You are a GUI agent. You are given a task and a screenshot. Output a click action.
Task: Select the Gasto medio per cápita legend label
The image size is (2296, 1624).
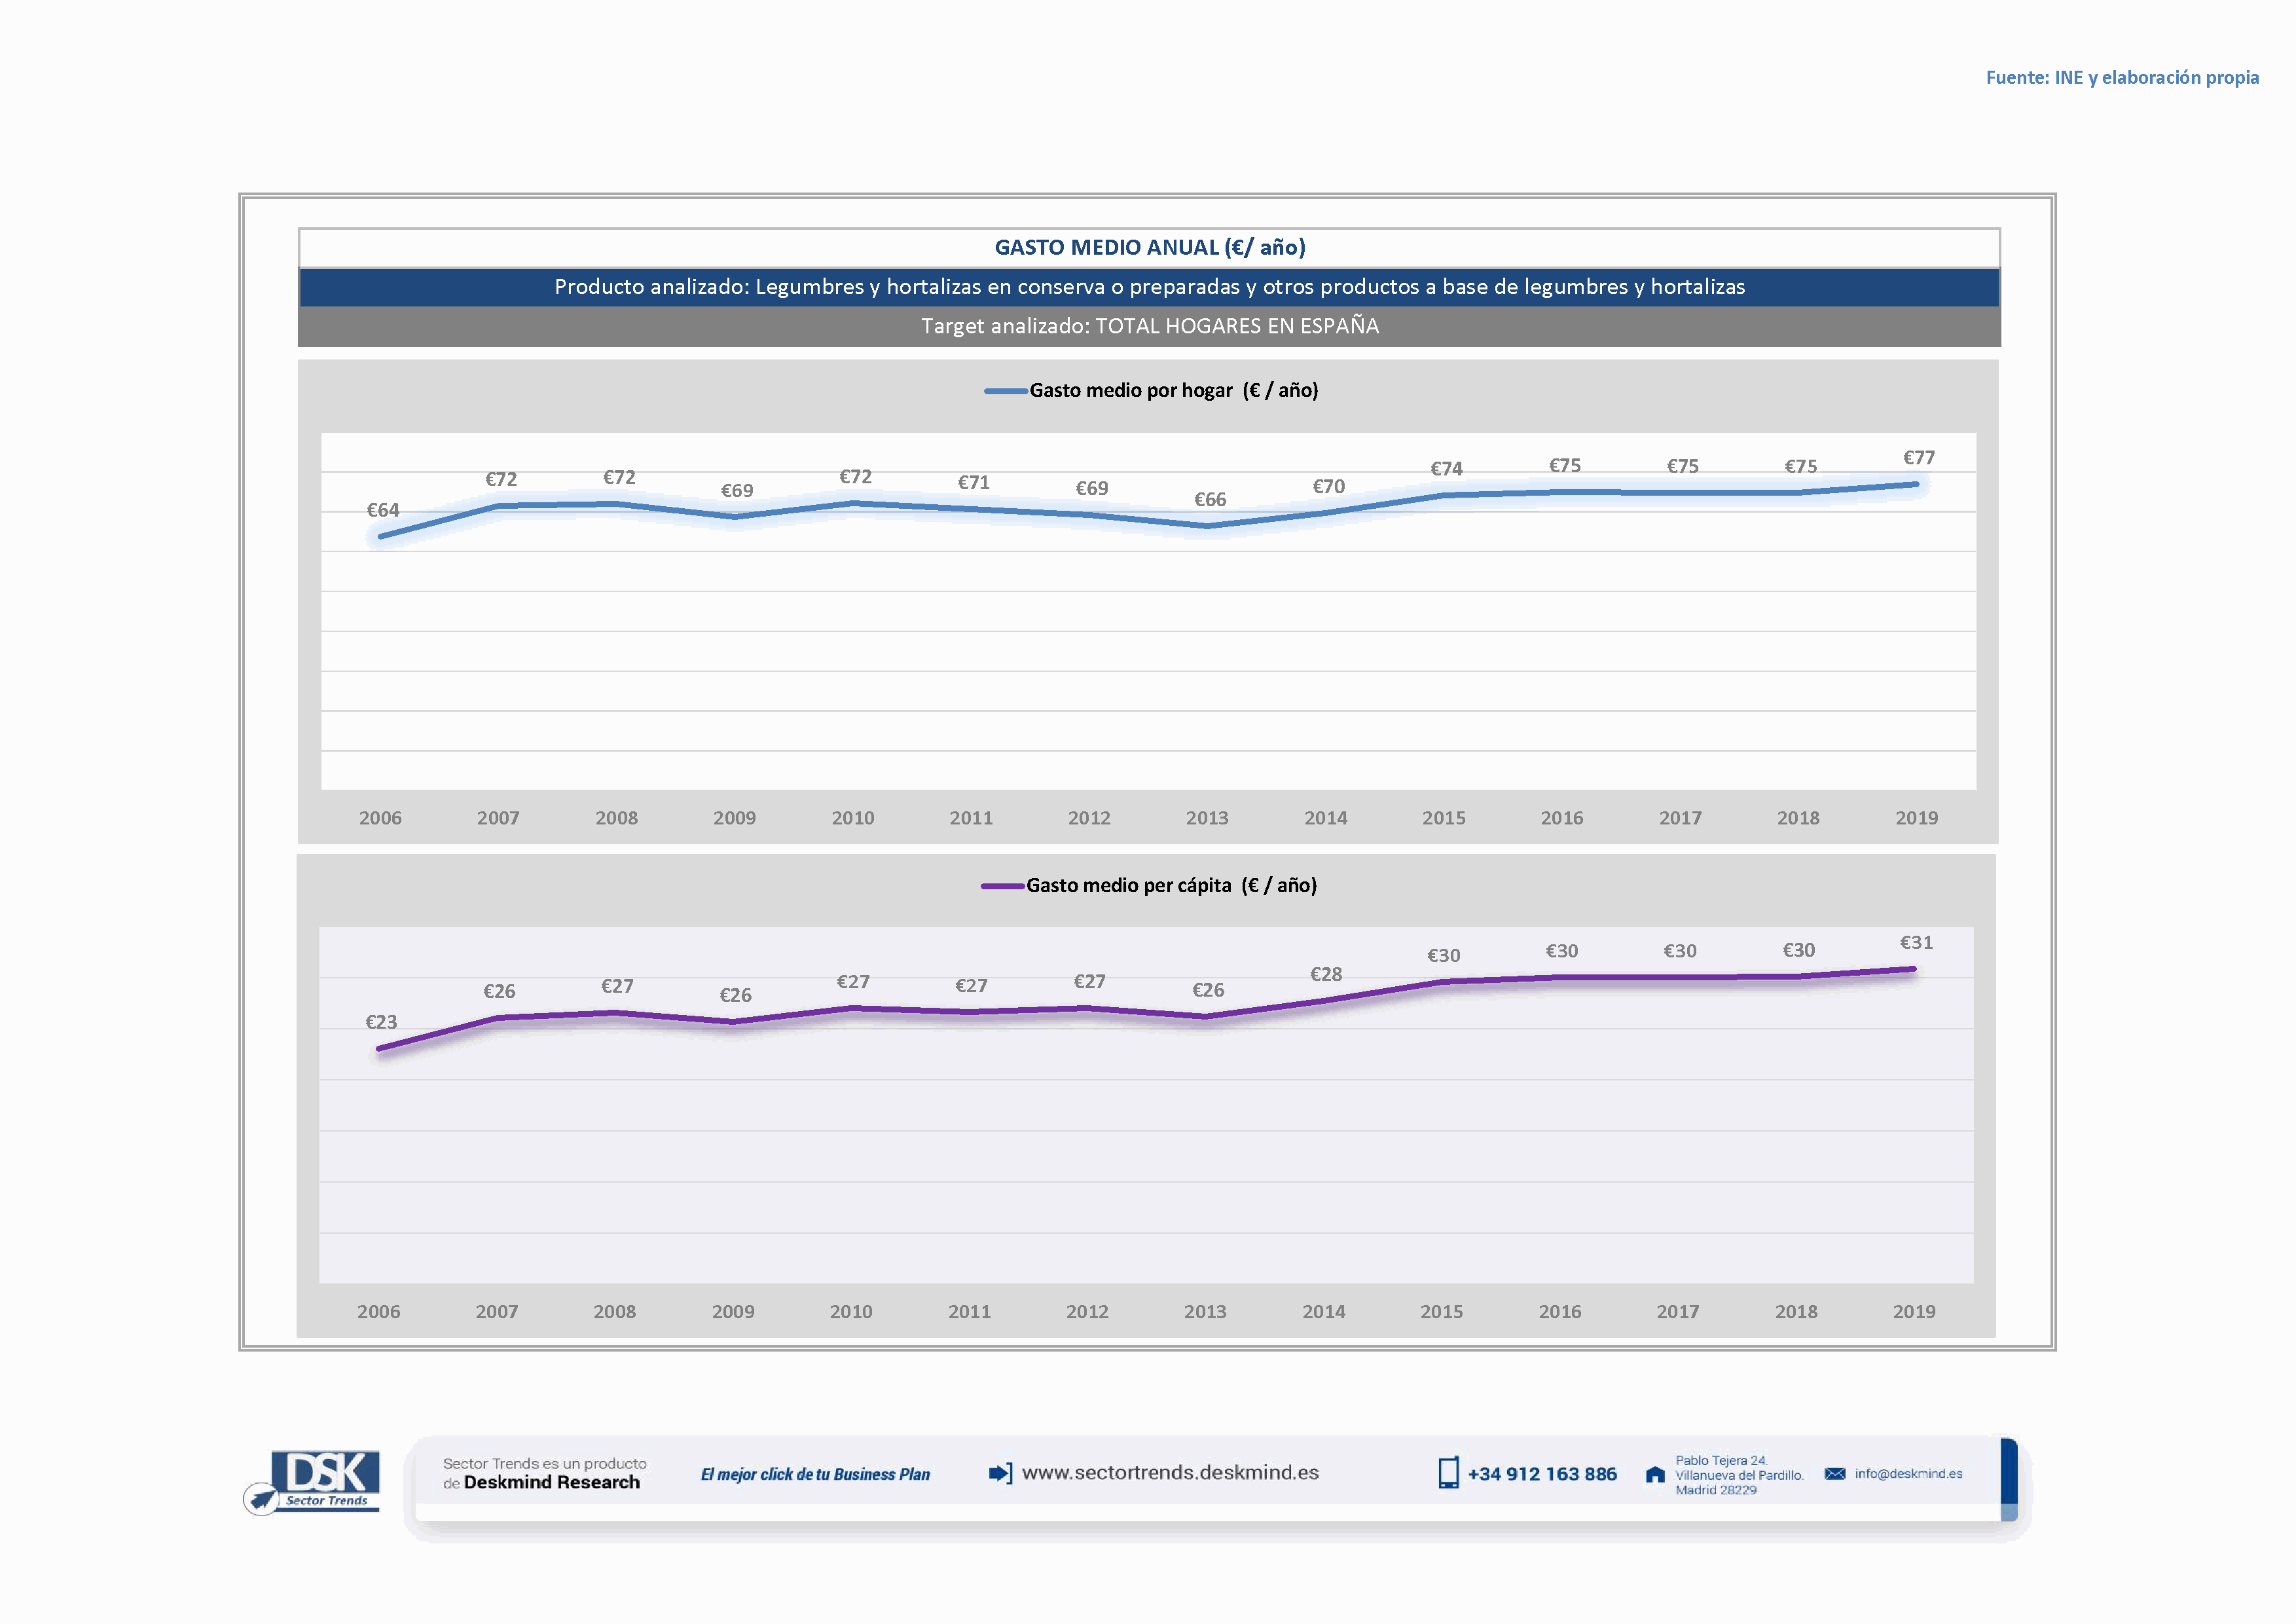pyautogui.click(x=1171, y=886)
